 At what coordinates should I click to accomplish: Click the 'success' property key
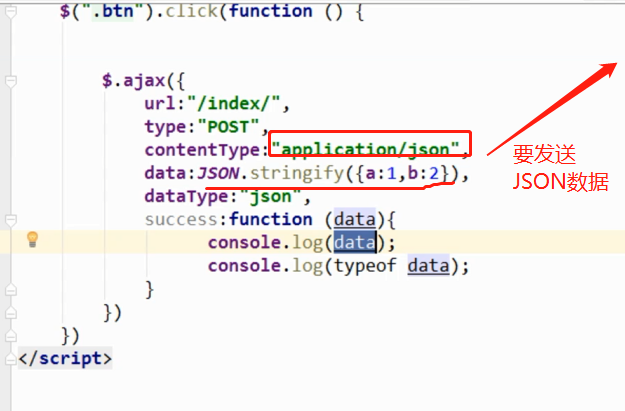tap(181, 220)
